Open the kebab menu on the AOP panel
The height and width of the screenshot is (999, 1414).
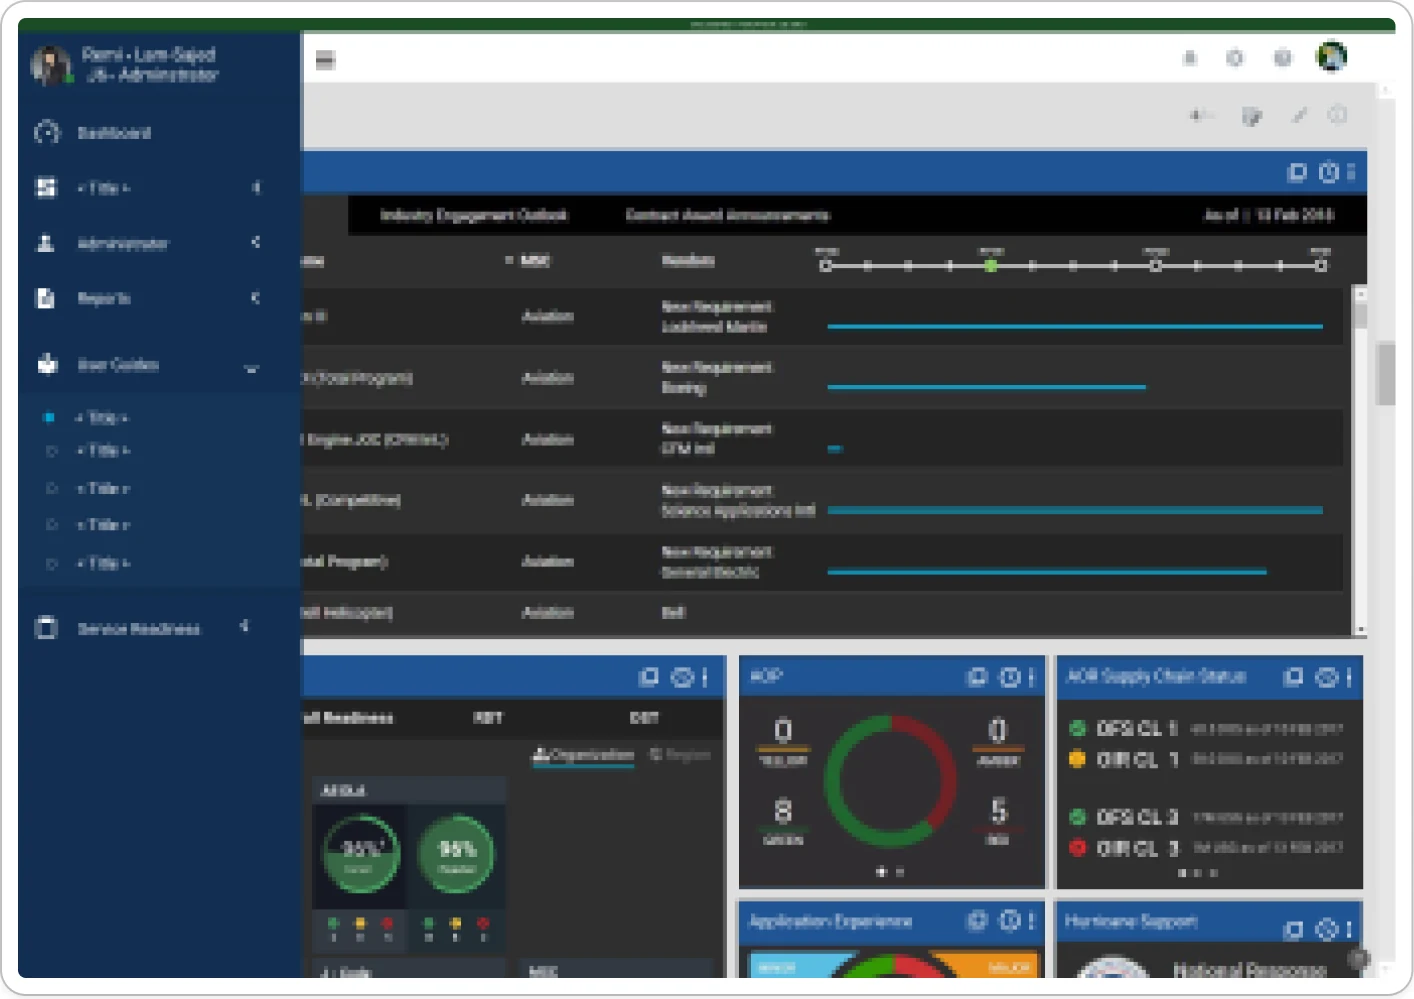(x=1031, y=677)
